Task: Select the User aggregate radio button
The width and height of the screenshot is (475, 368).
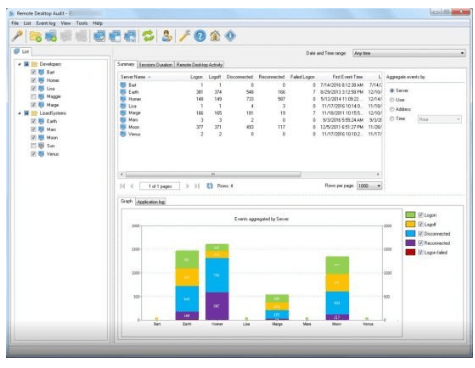Action: pyautogui.click(x=392, y=100)
